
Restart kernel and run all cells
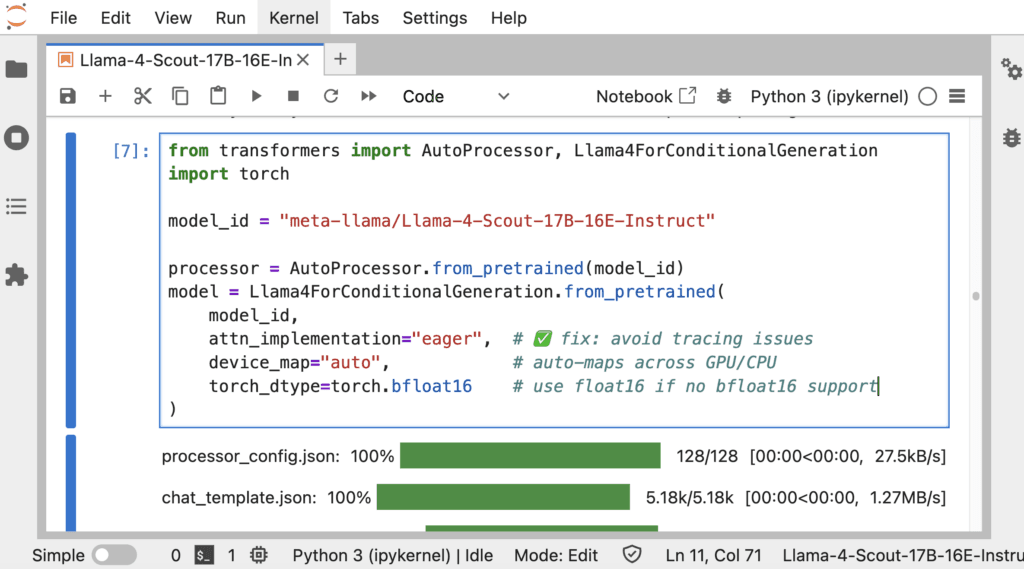[x=369, y=97]
